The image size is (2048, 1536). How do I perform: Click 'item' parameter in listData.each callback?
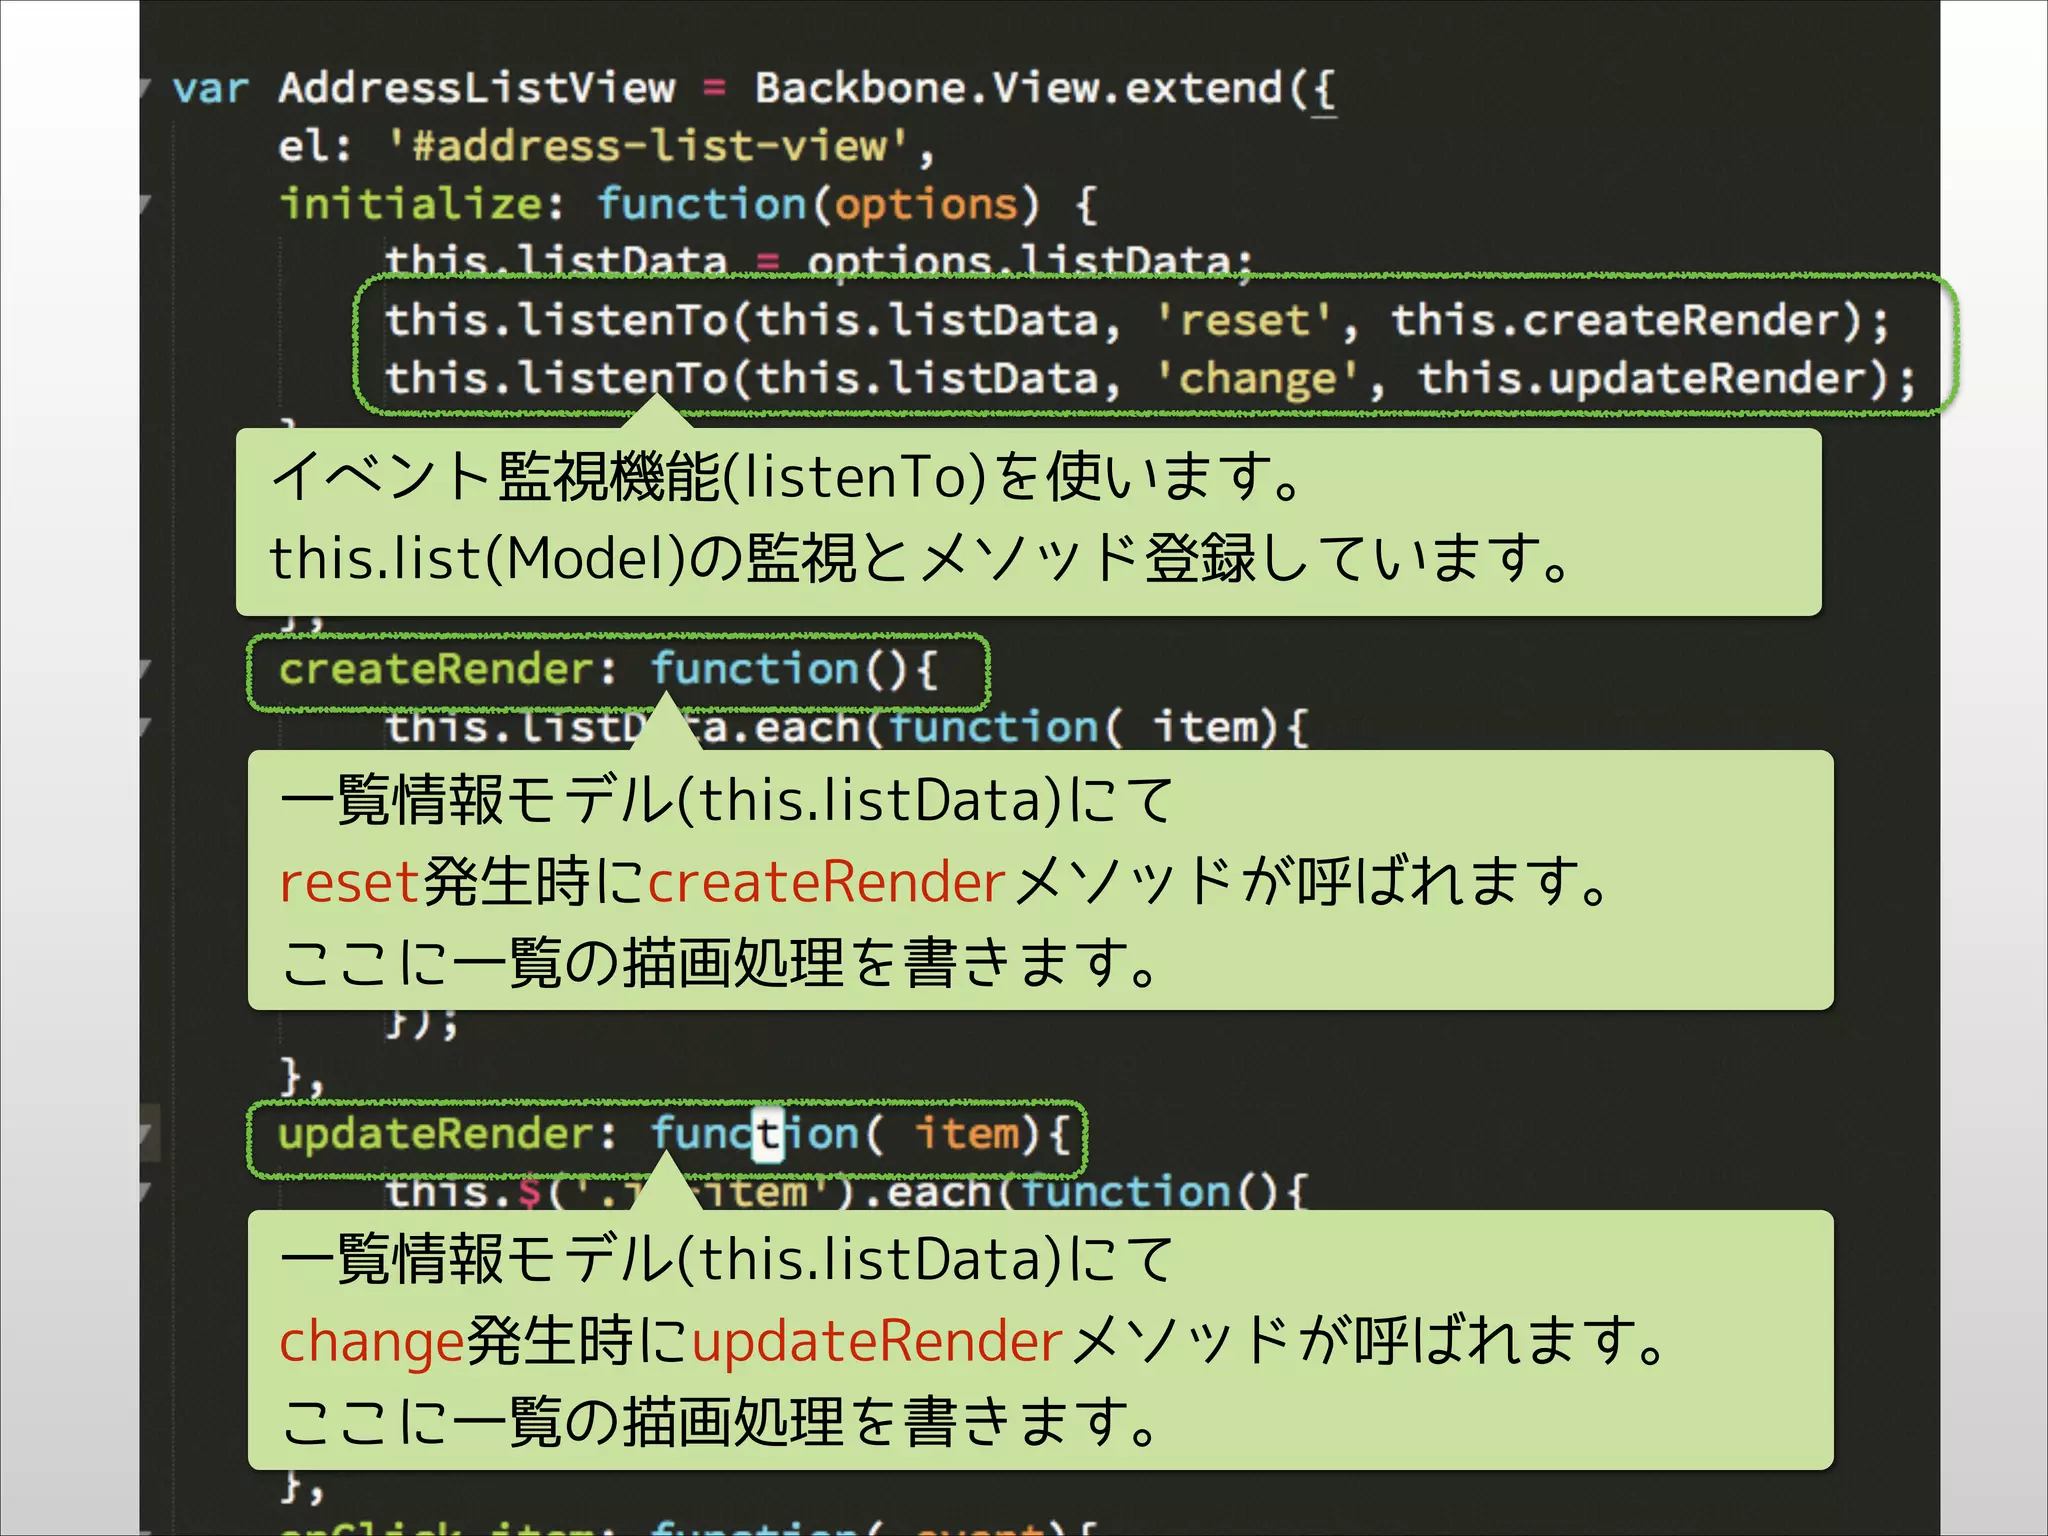pyautogui.click(x=1208, y=727)
